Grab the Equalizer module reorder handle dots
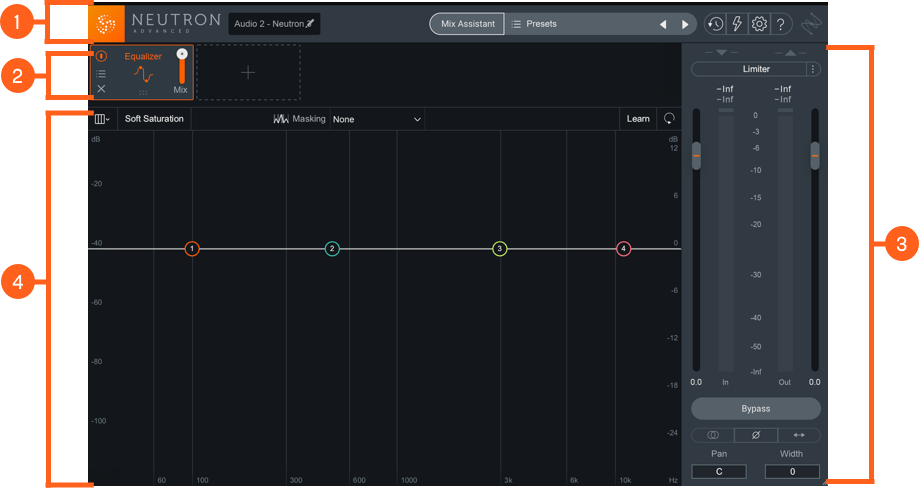The width and height of the screenshot is (919, 488). point(143,93)
